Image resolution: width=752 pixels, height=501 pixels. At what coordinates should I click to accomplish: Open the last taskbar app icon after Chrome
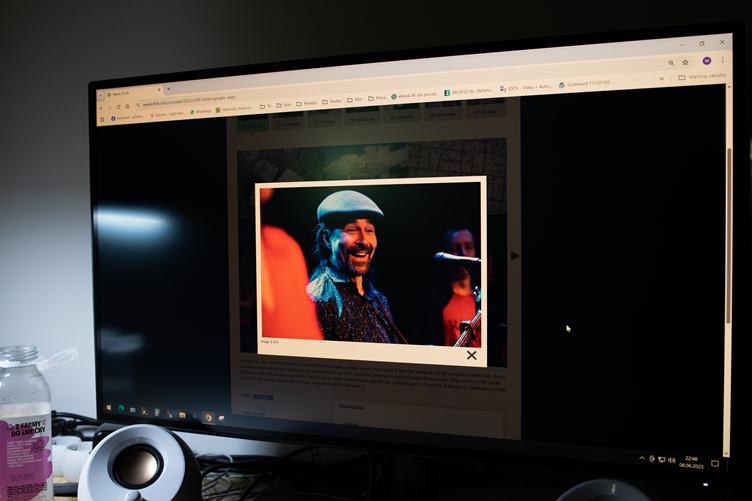[221, 419]
